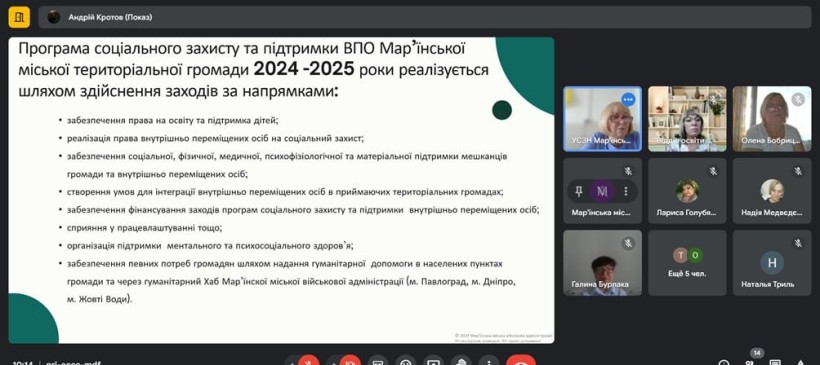Open participants panel showing 14 people
The height and width of the screenshot is (365, 820).
(749, 361)
